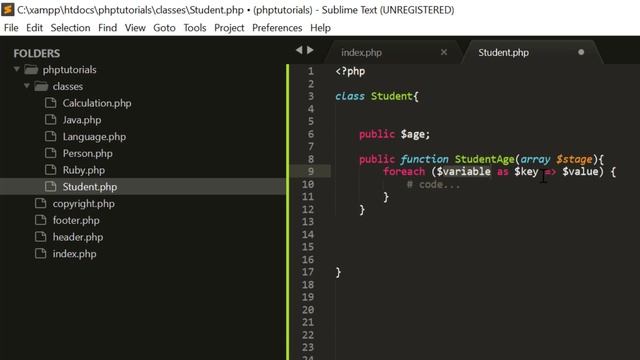
Task: Click line number 9 in the gutter
Action: click(311, 171)
